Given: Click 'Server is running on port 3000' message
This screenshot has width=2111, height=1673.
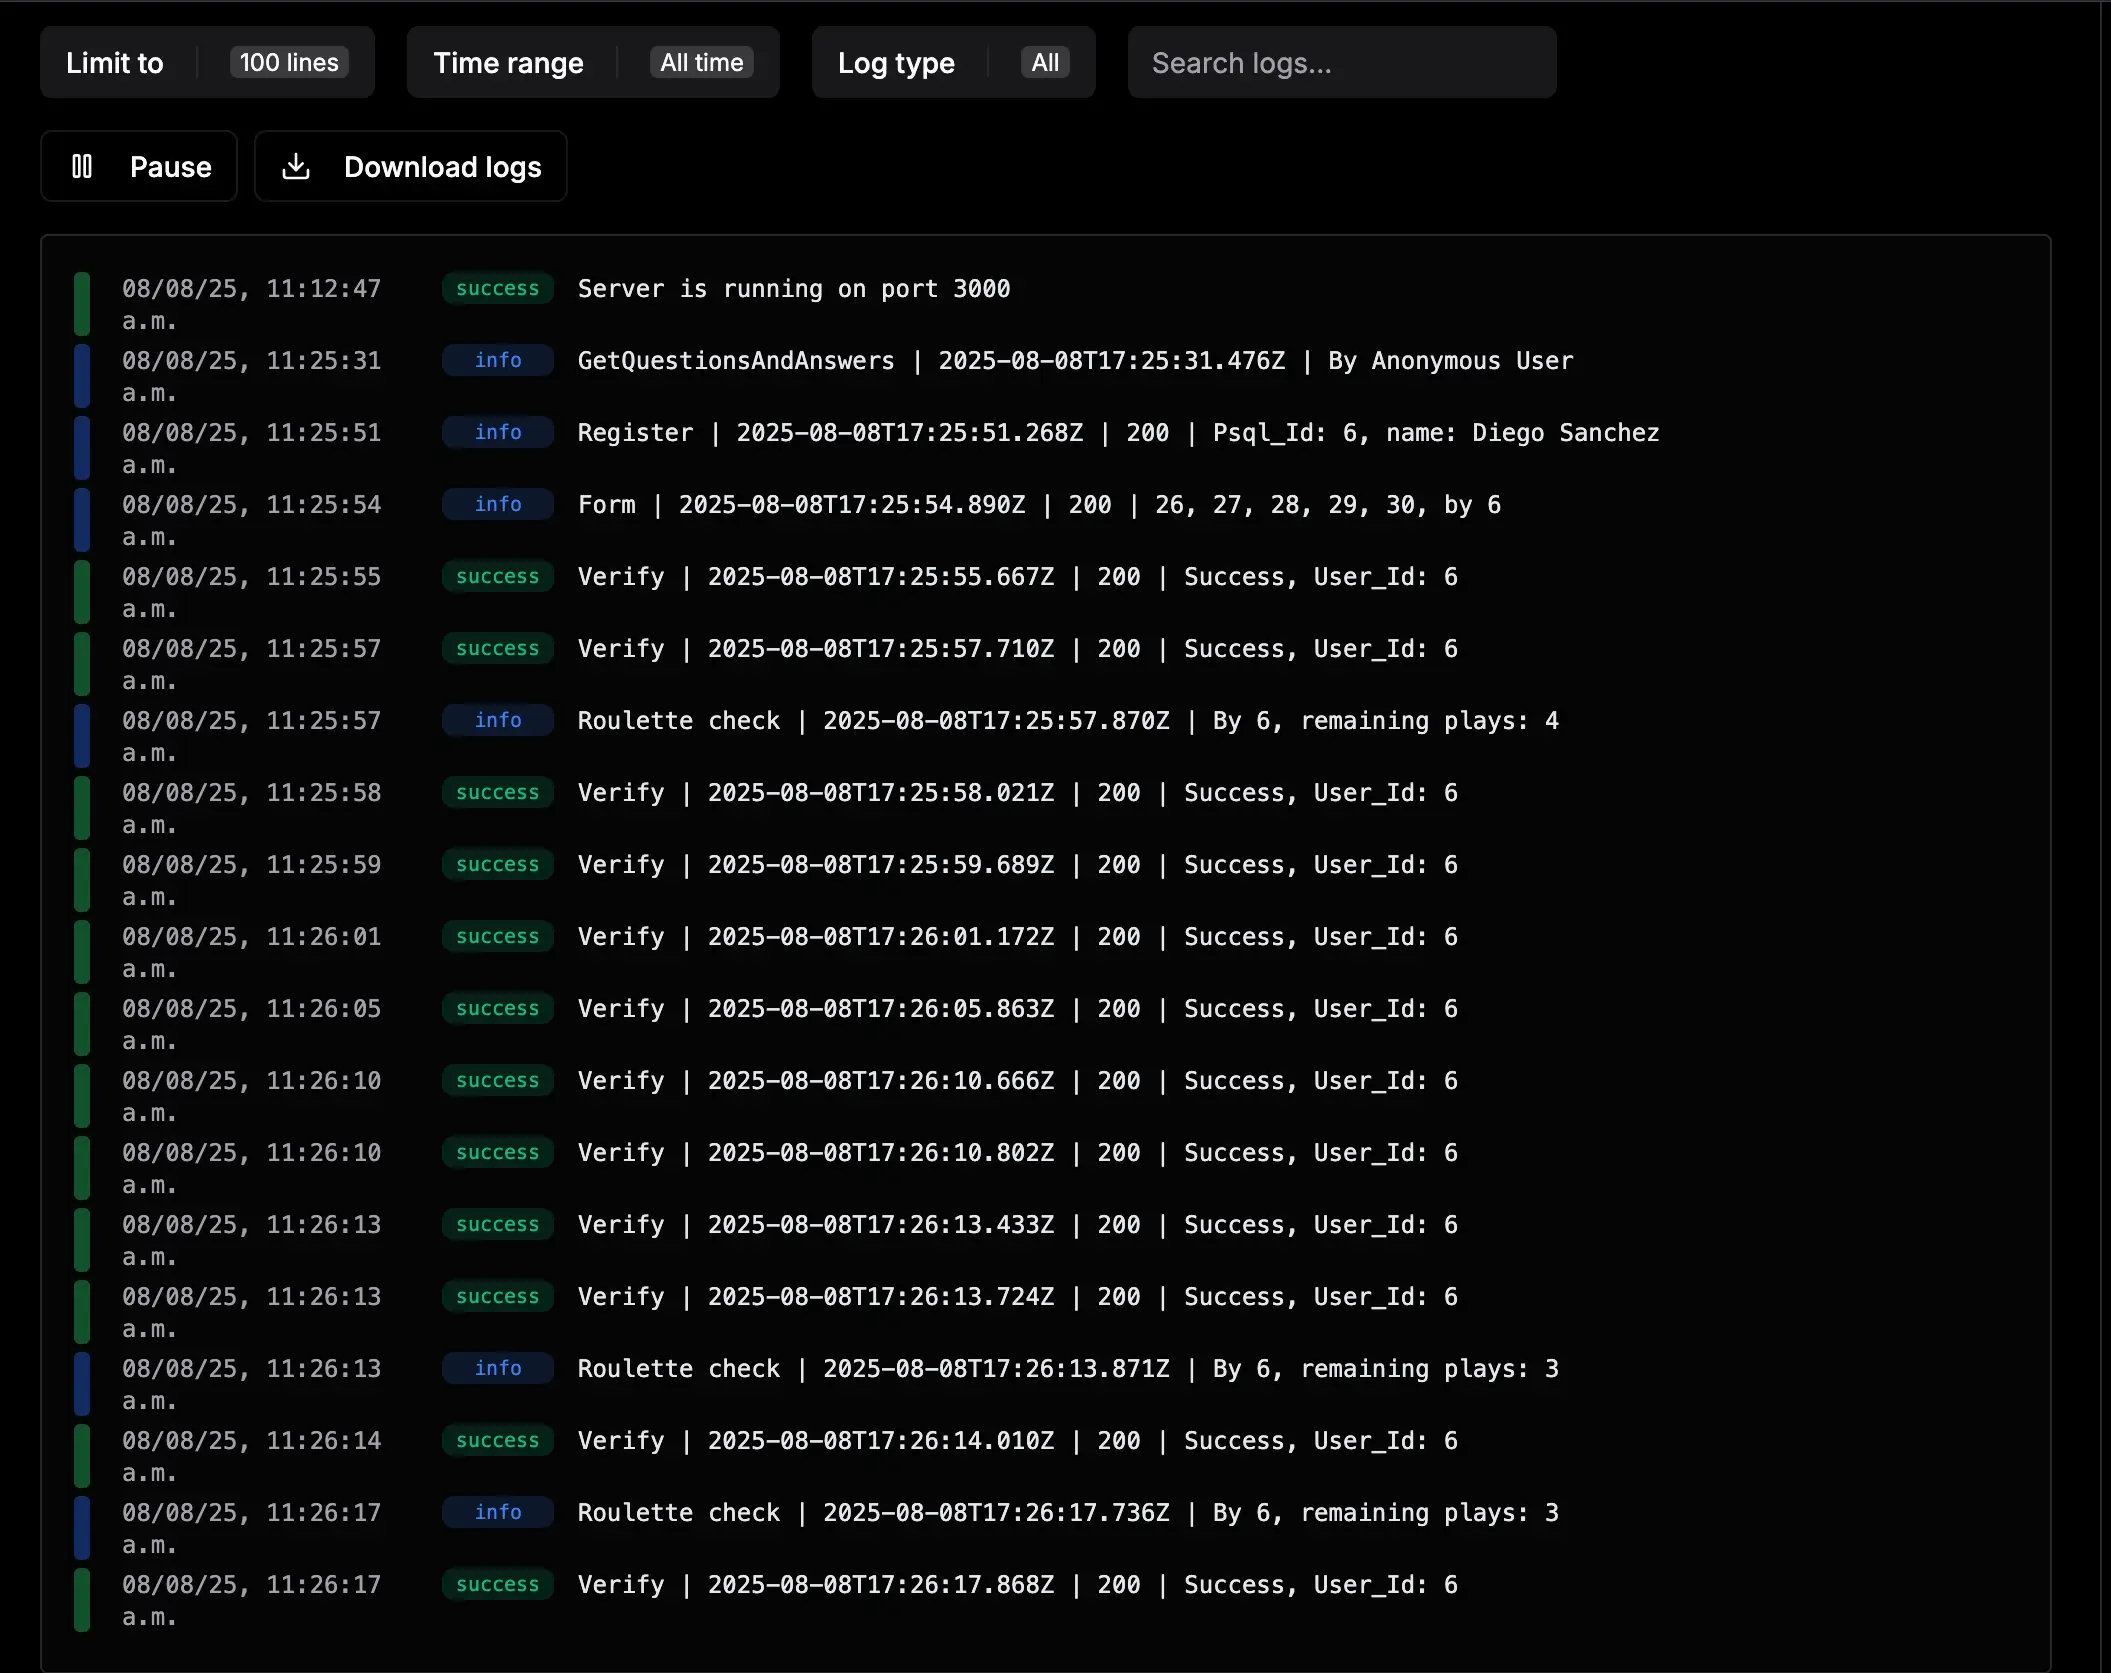Looking at the screenshot, I should (794, 289).
